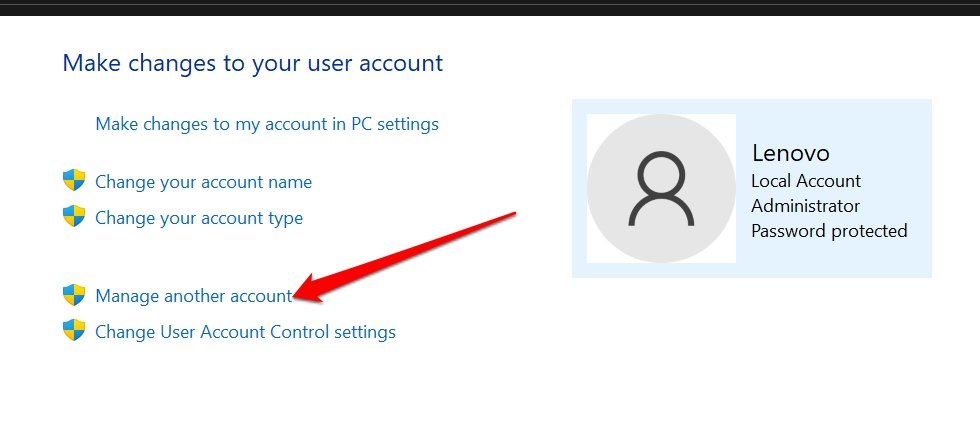Open the Manage another account link
The image size is (980, 448).
point(194,296)
